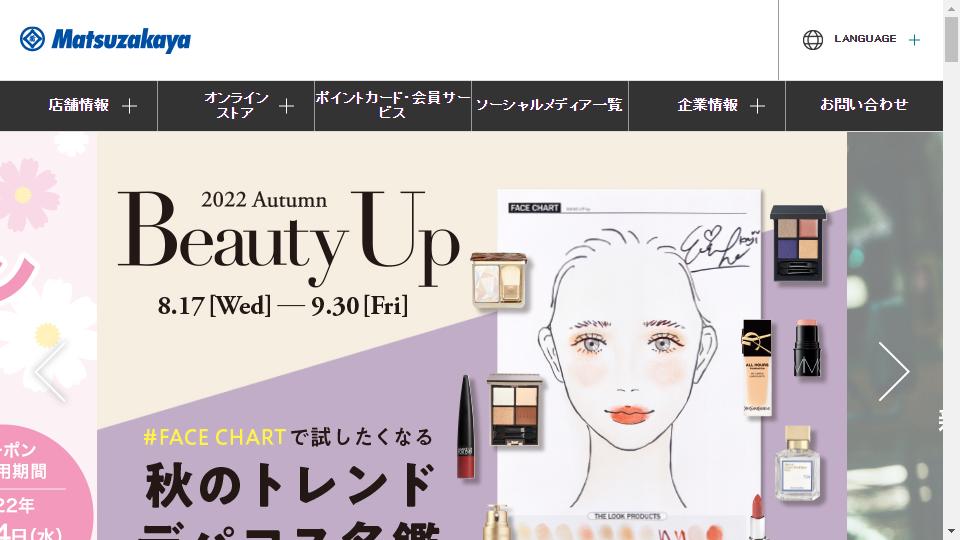This screenshot has width=960, height=540.
Task: Click plus icon beside 店舗情報
Action: (129, 106)
